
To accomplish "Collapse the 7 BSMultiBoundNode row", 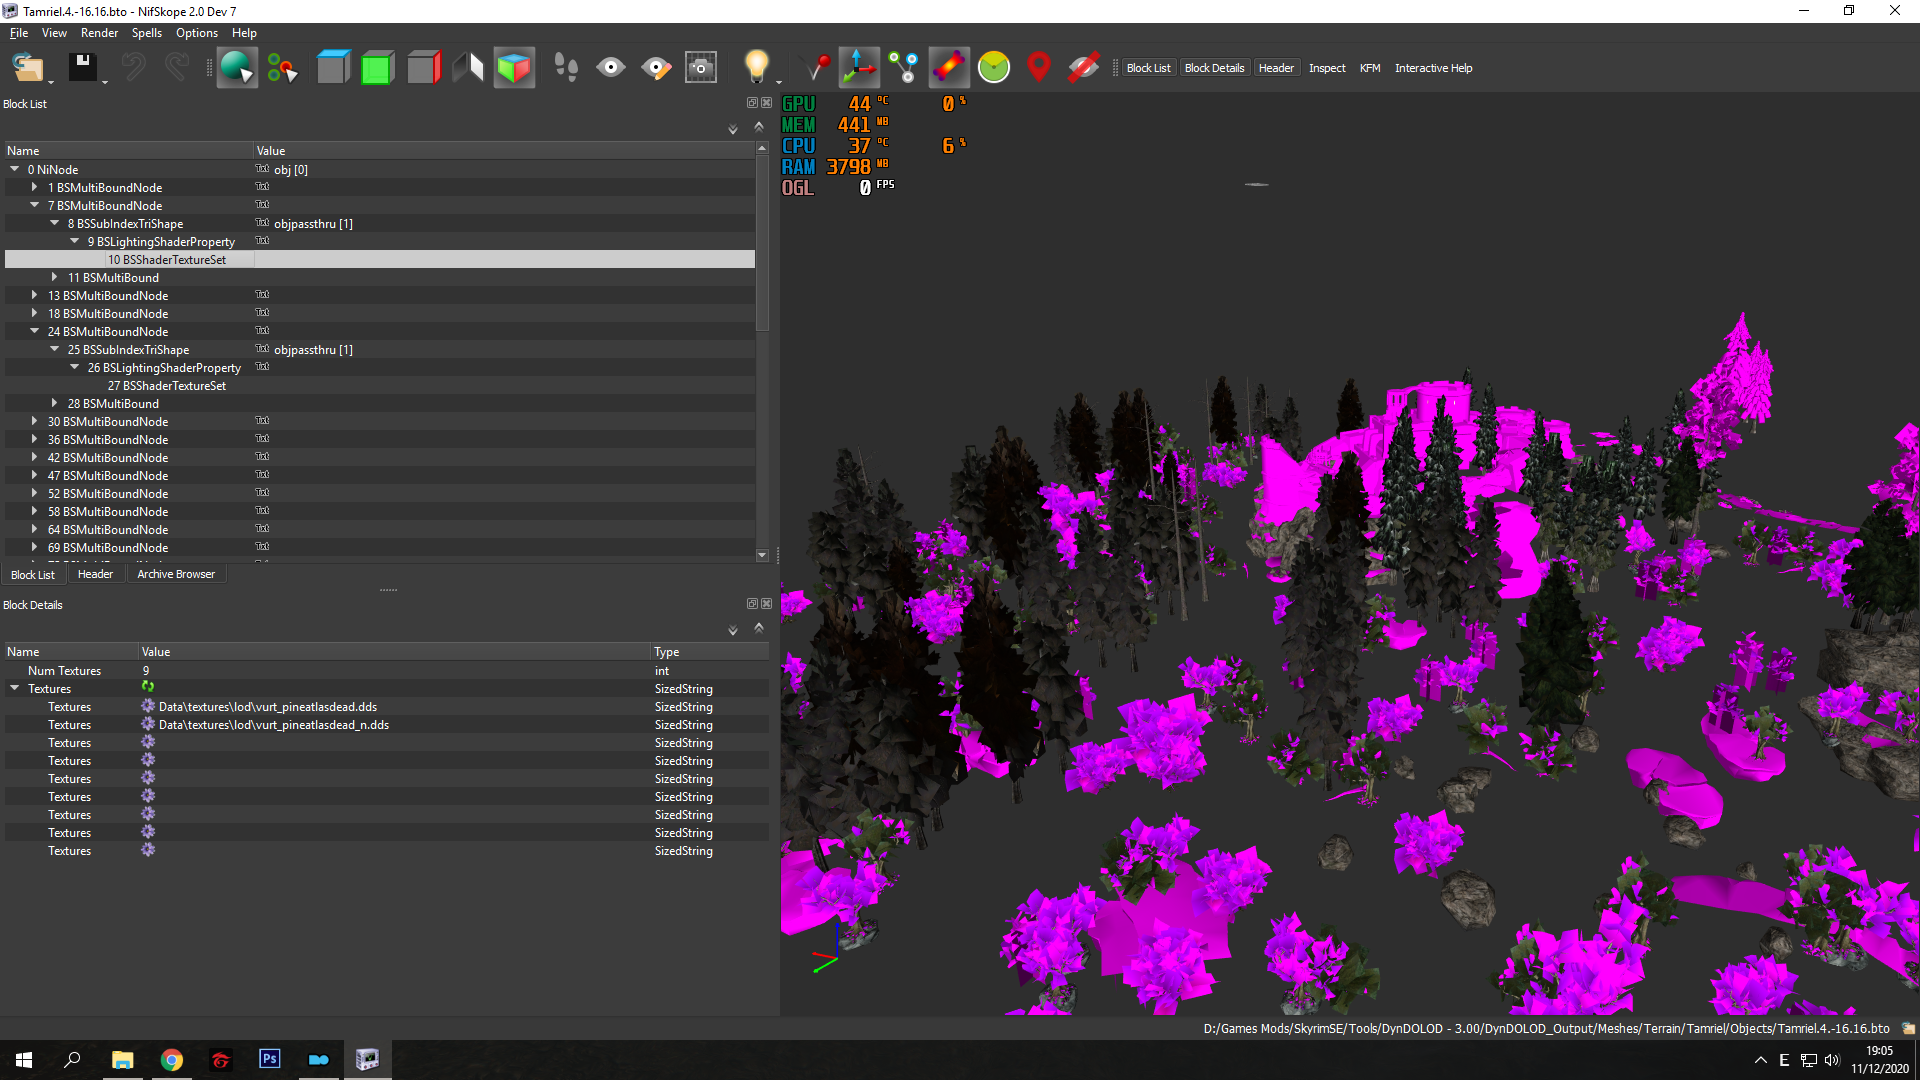I will 35,205.
